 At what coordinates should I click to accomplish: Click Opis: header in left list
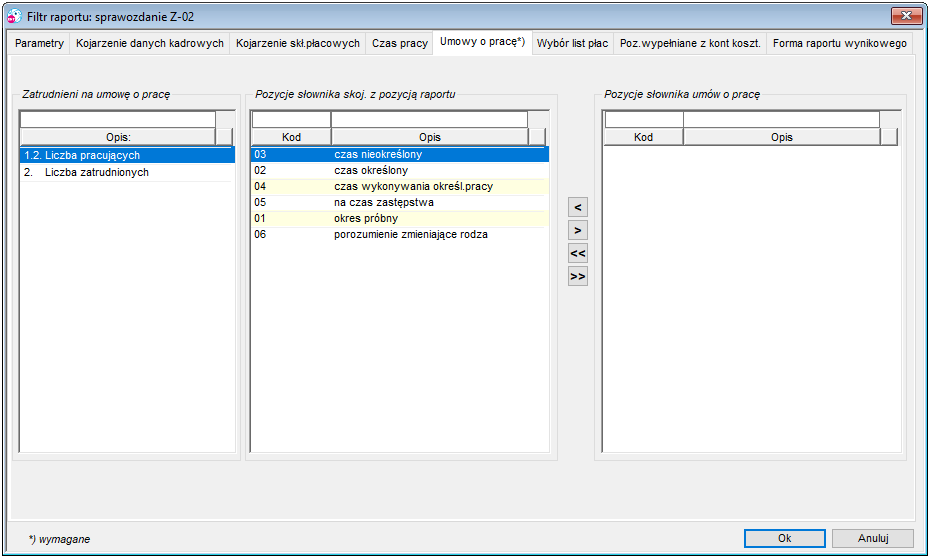[x=118, y=137]
